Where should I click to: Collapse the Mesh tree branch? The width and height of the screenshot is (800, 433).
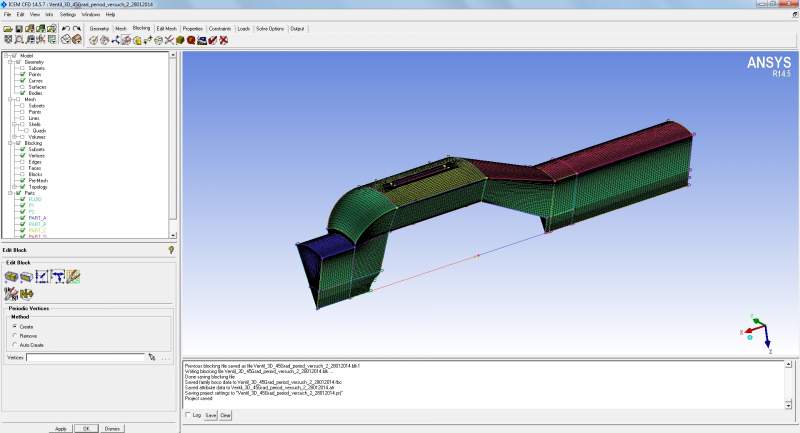[10, 99]
